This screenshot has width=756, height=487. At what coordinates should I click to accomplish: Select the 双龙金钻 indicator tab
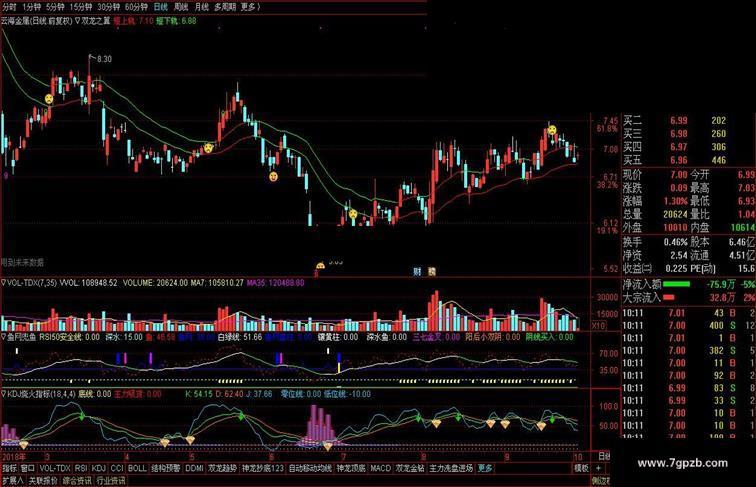click(410, 468)
